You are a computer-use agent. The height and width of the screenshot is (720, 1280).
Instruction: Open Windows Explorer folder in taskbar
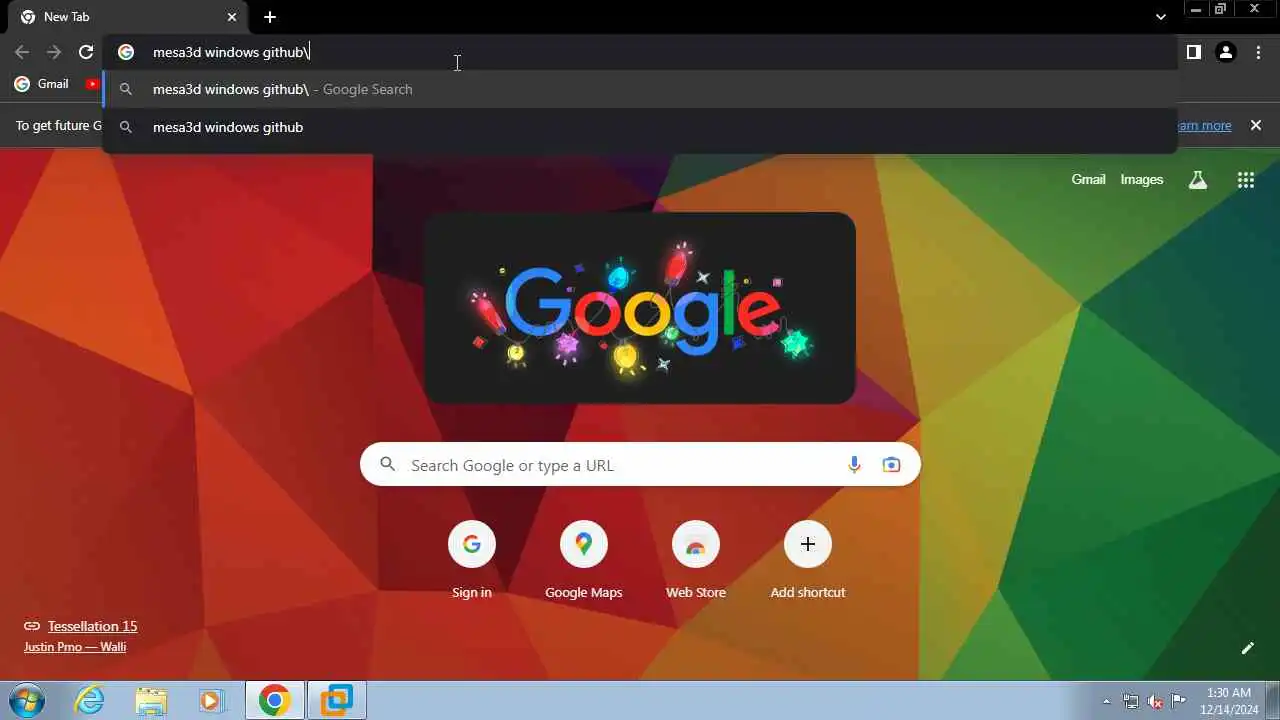(x=151, y=700)
